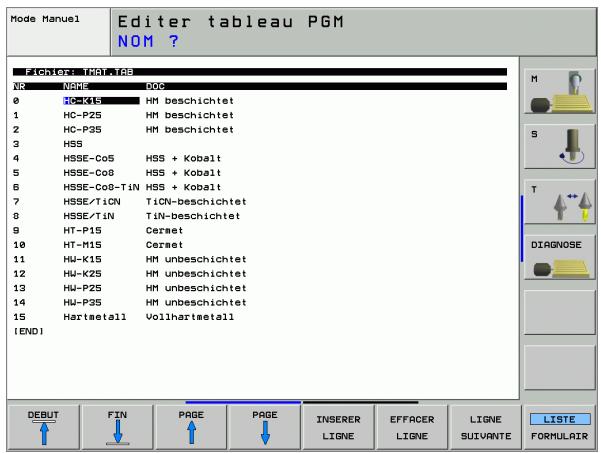Click the NOM ? prompt line

click(x=148, y=41)
